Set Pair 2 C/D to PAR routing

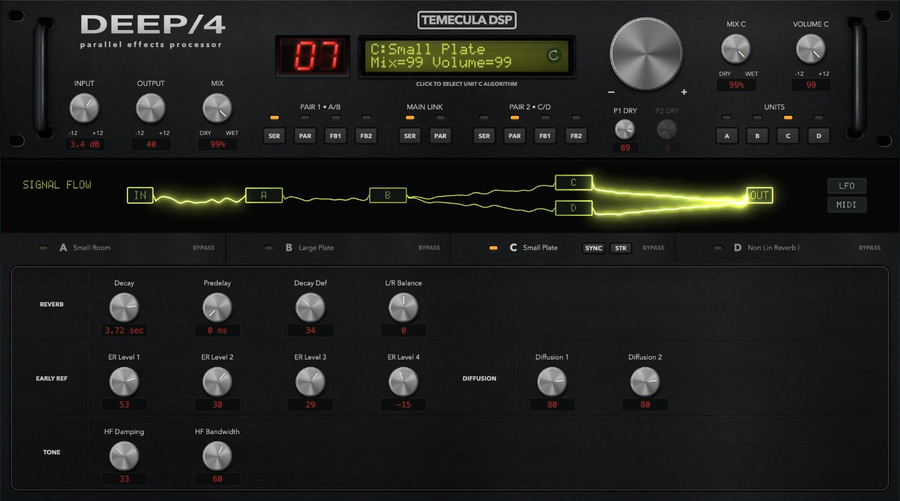tap(514, 136)
